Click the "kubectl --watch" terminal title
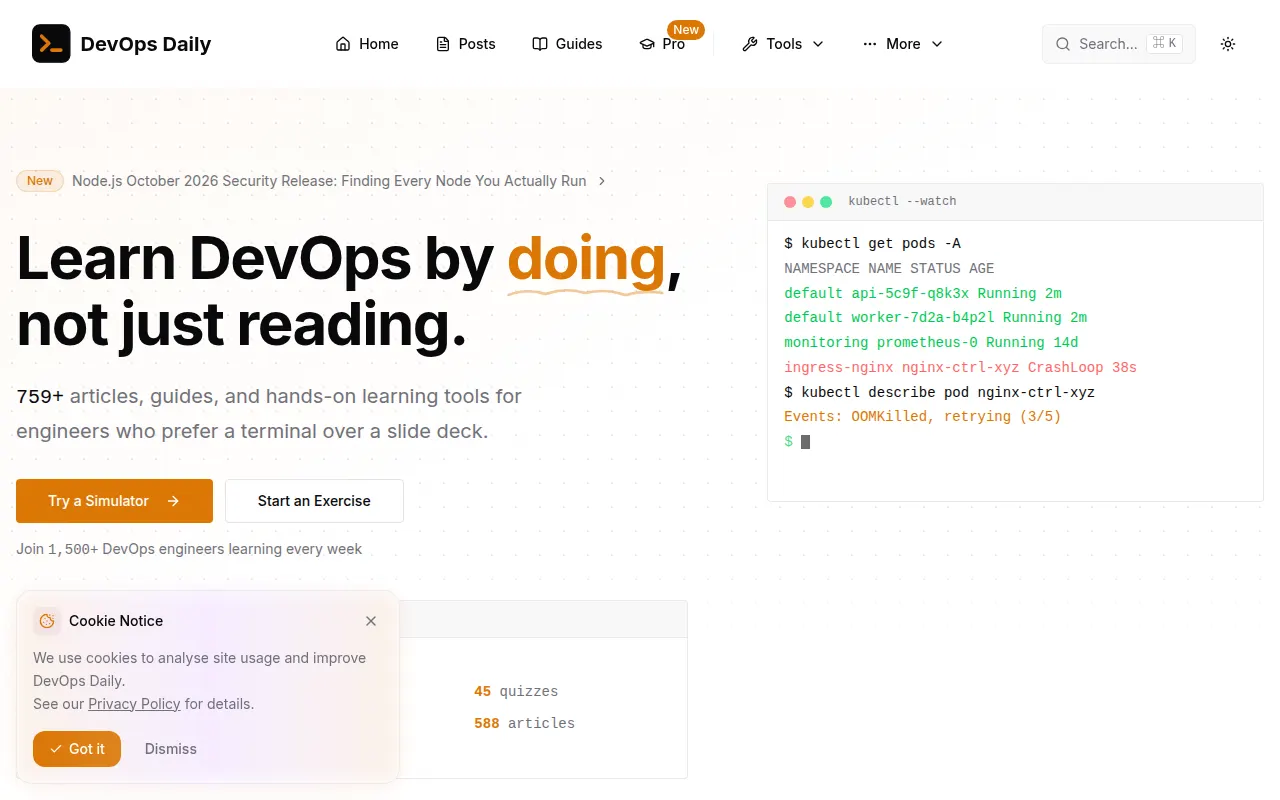1280x800 pixels. pos(902,202)
